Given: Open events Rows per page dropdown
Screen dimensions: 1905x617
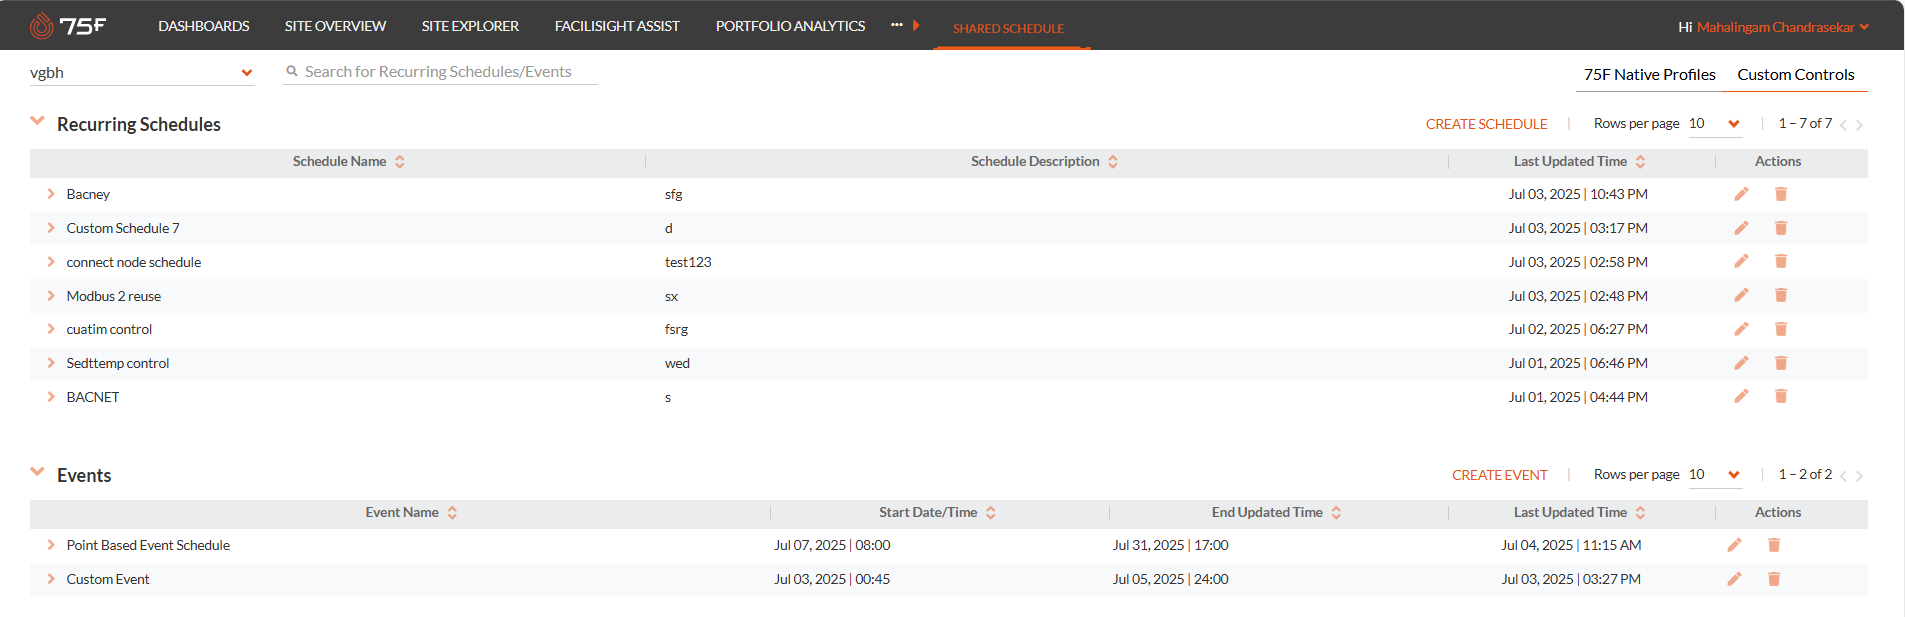Looking at the screenshot, I should pyautogui.click(x=1715, y=475).
